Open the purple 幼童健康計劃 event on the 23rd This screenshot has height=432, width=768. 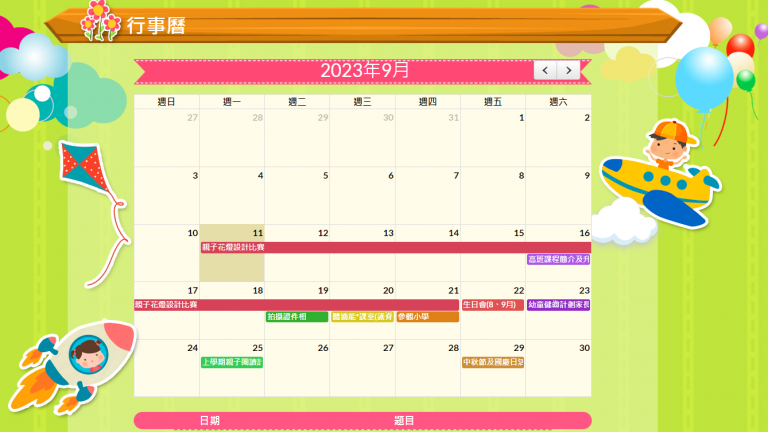point(558,305)
